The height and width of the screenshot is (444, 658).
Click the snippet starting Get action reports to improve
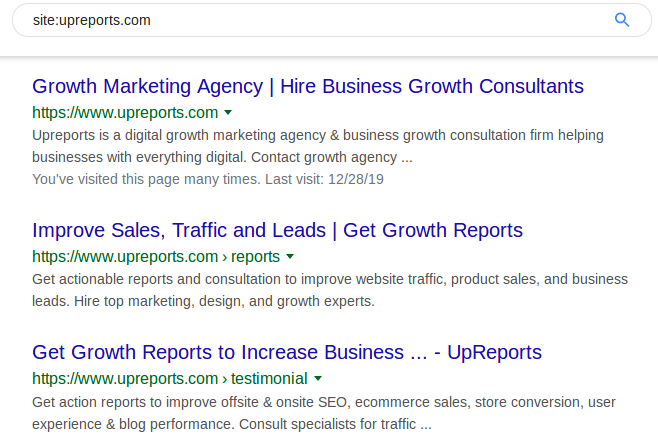pos(324,413)
